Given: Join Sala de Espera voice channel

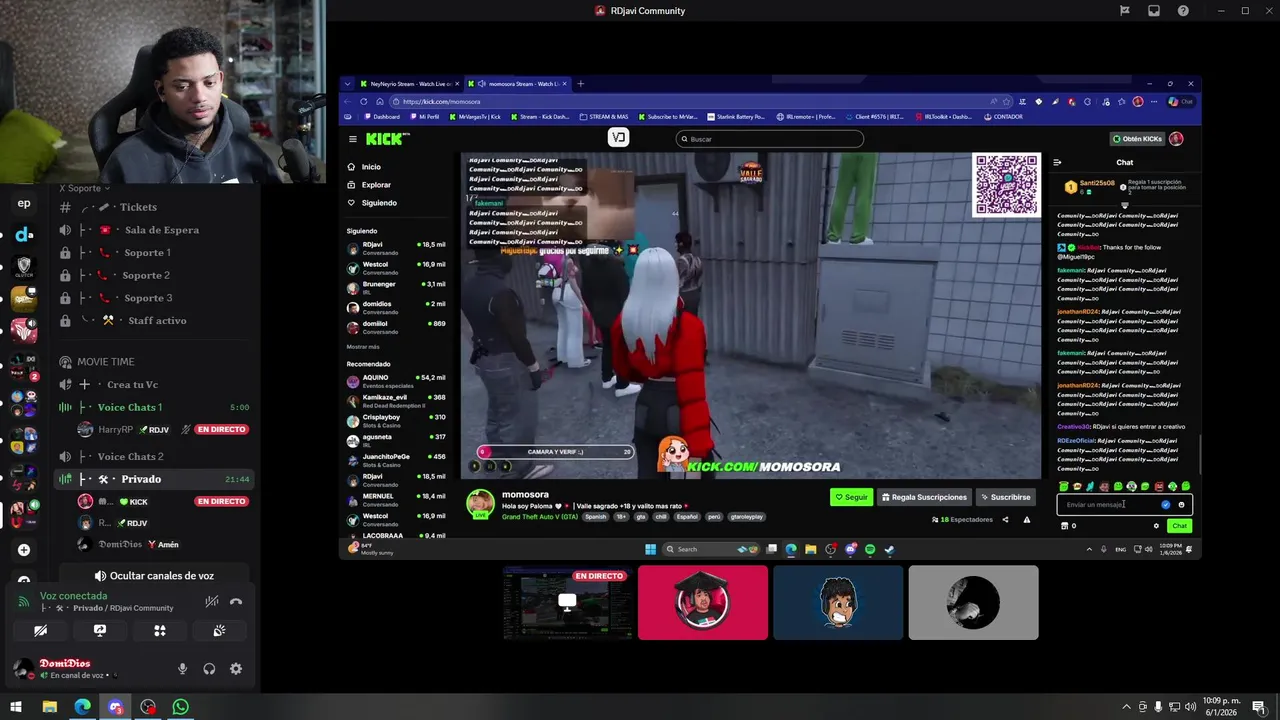Looking at the screenshot, I should pyautogui.click(x=153, y=230).
